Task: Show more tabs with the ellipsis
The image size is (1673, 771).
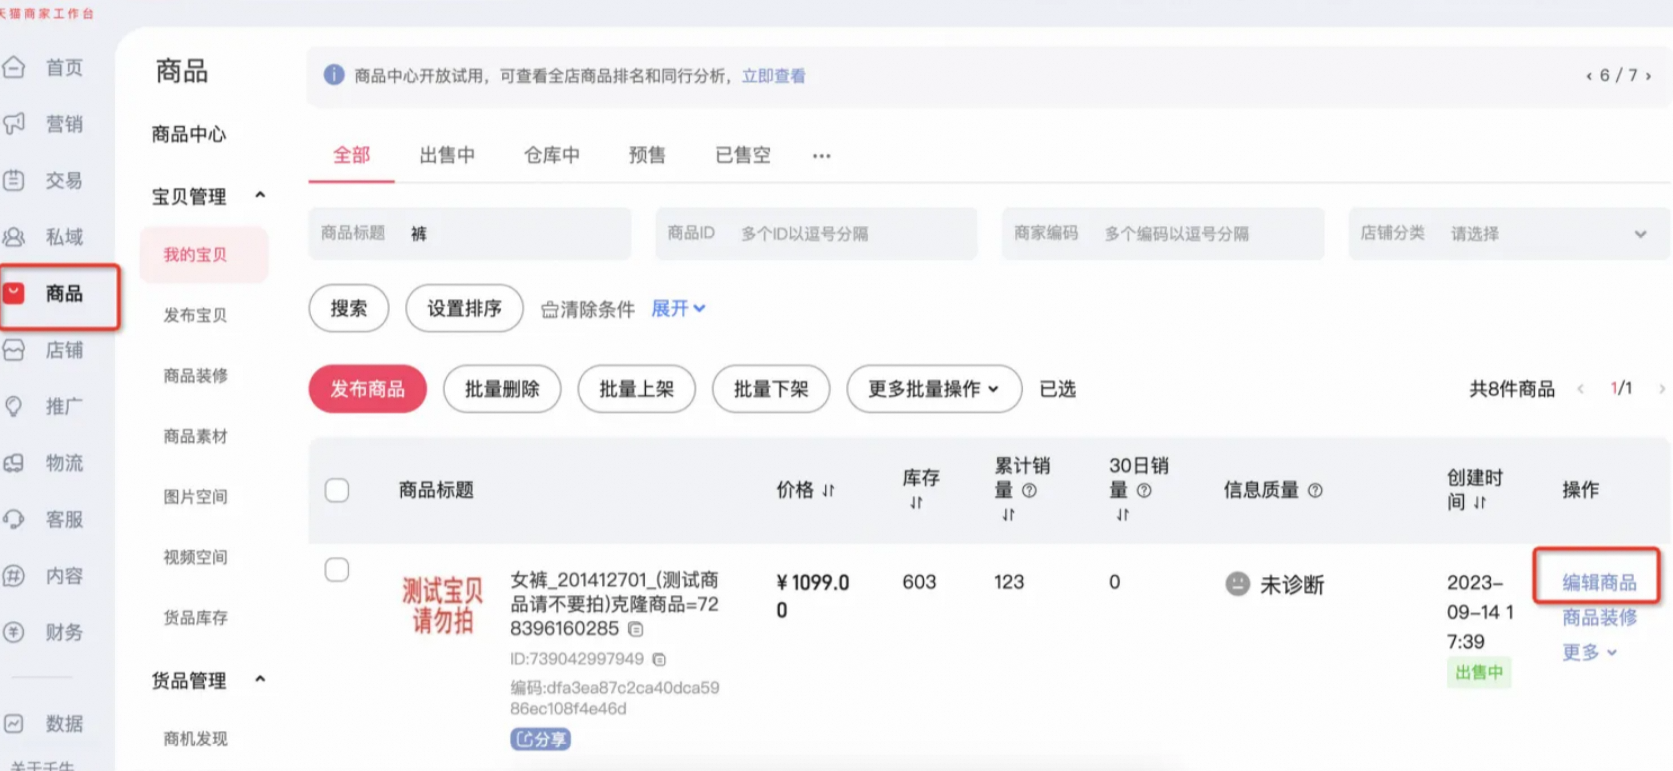Action: pyautogui.click(x=822, y=156)
